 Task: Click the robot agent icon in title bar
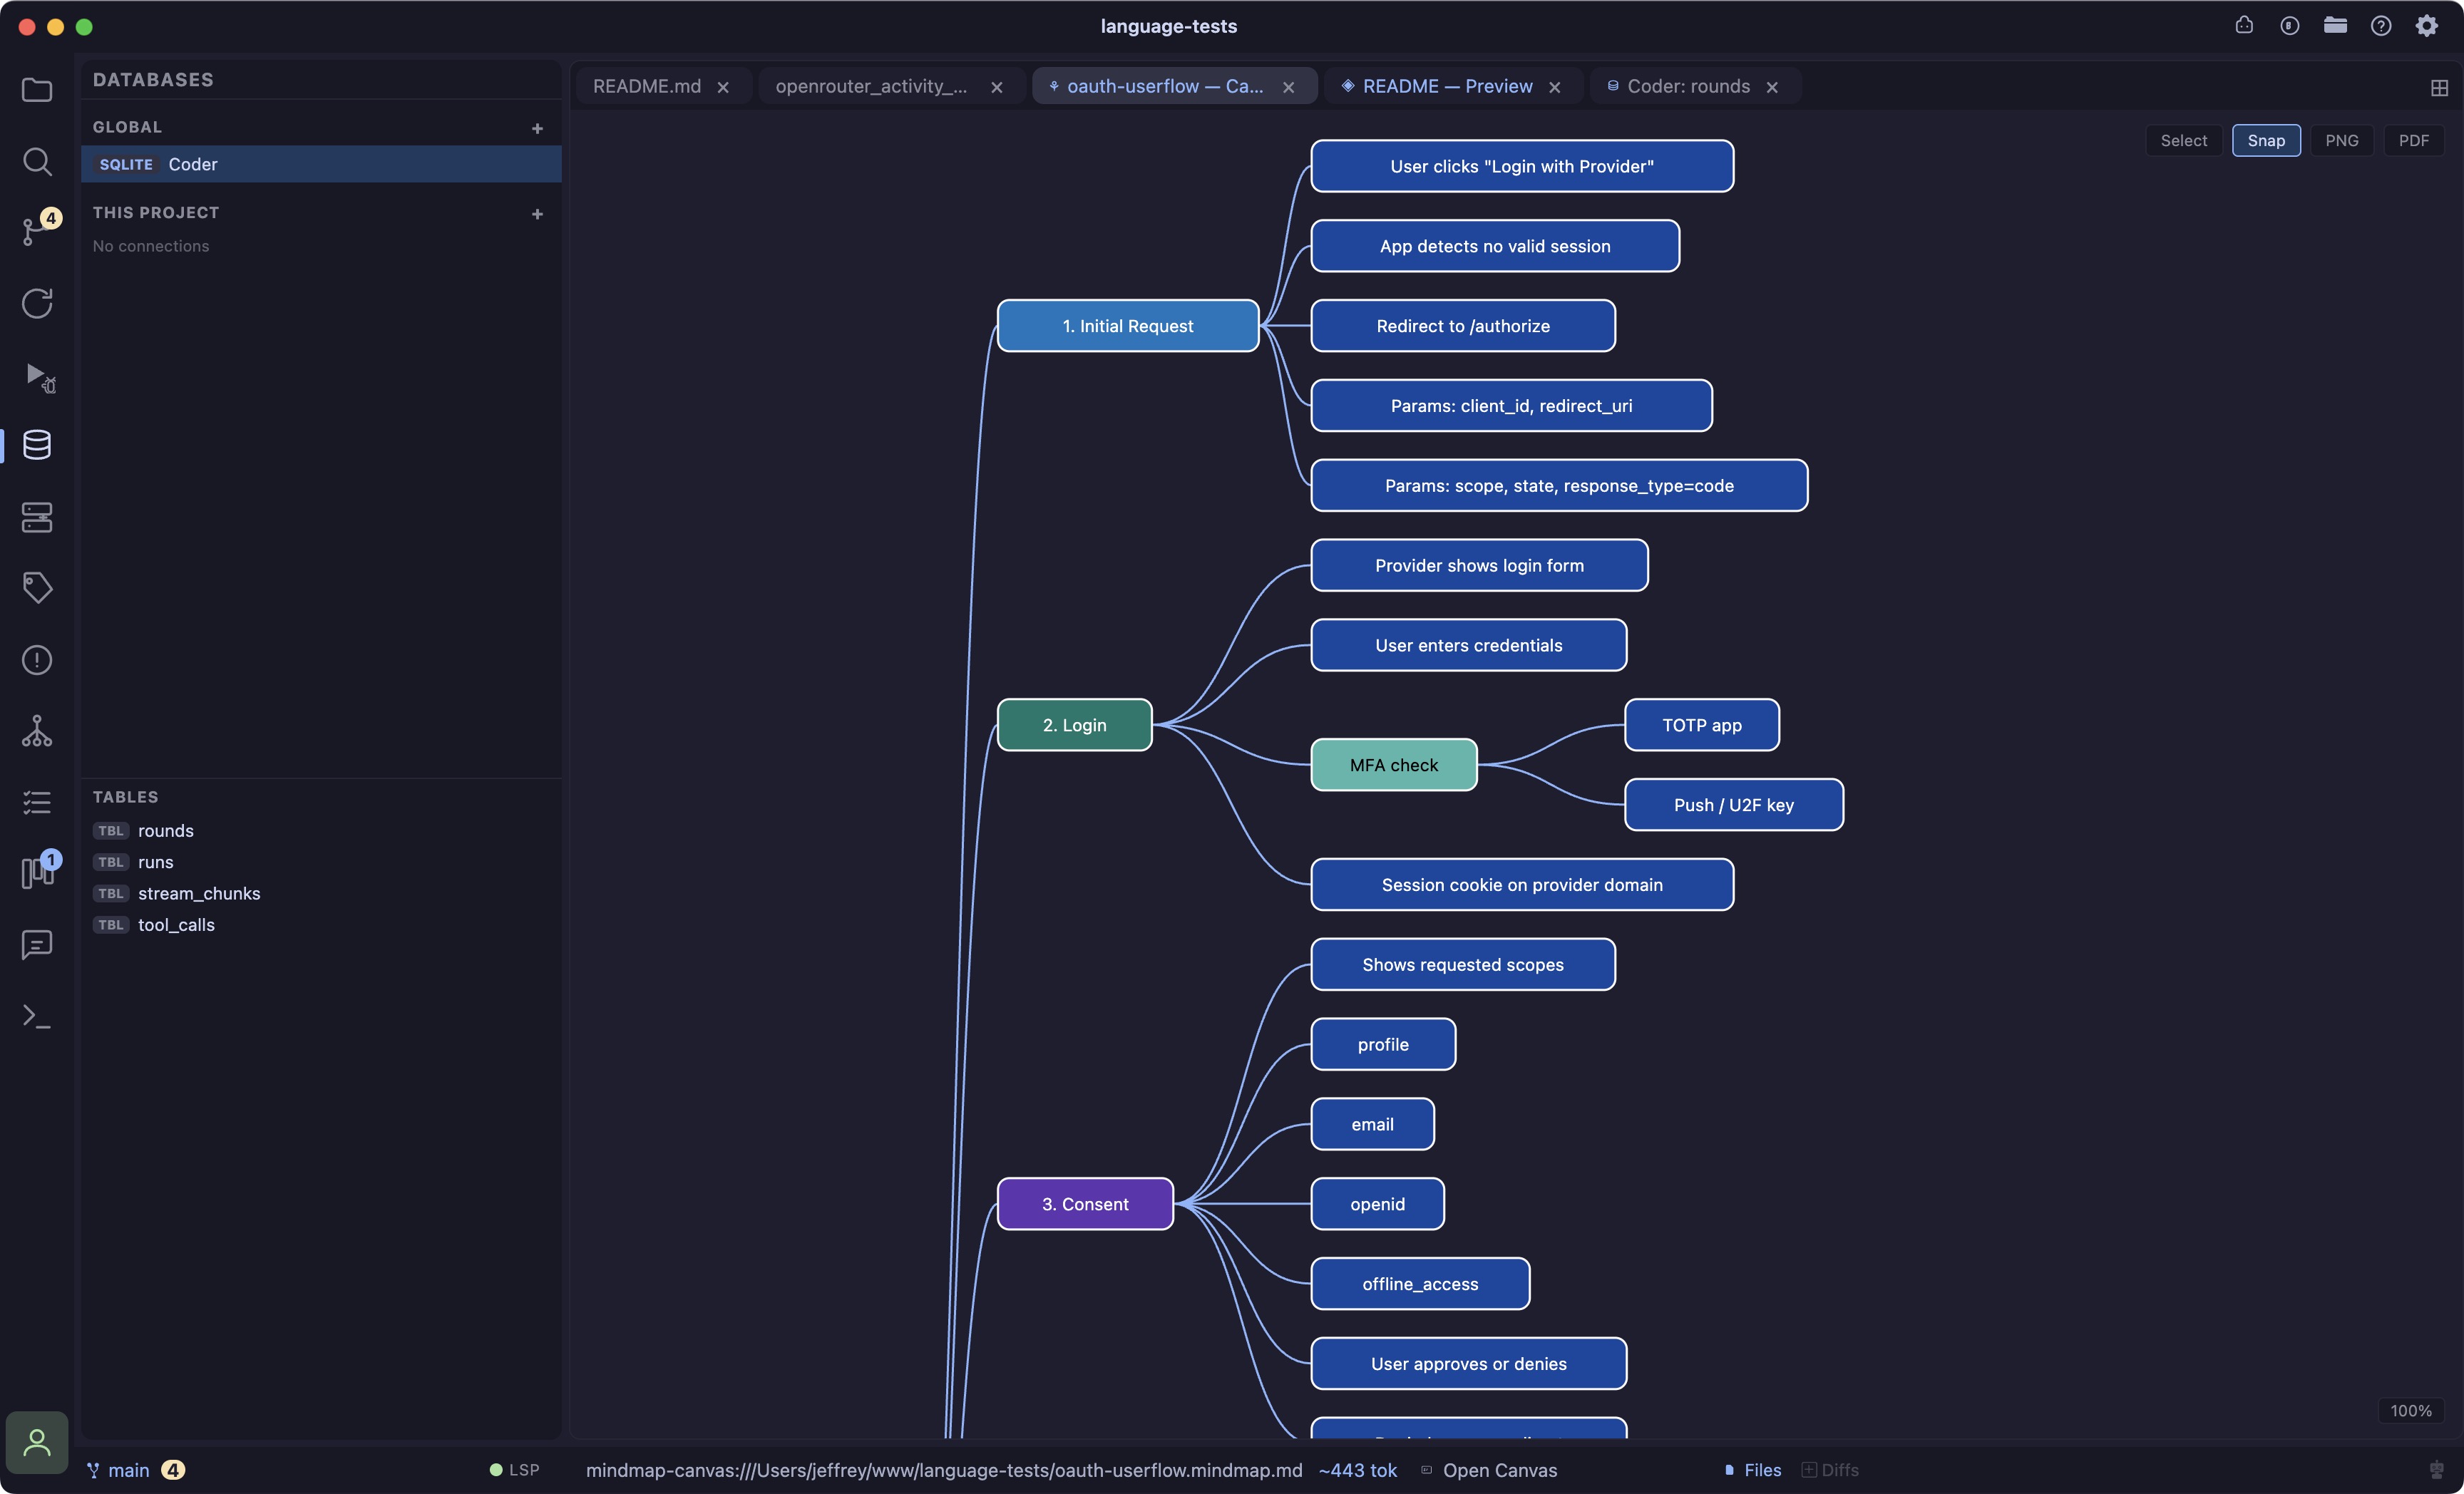2244,25
